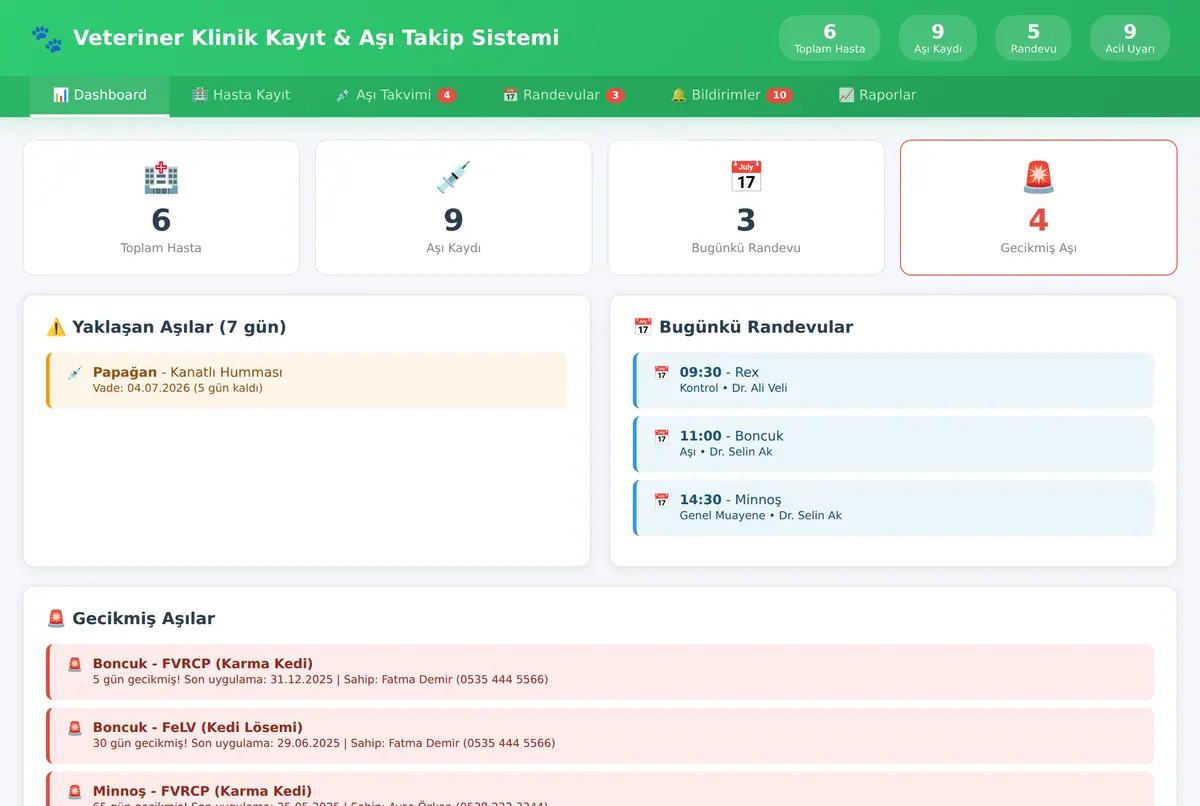Go to the Randevular tab
Viewport: 1200px width, 806px height.
564,95
